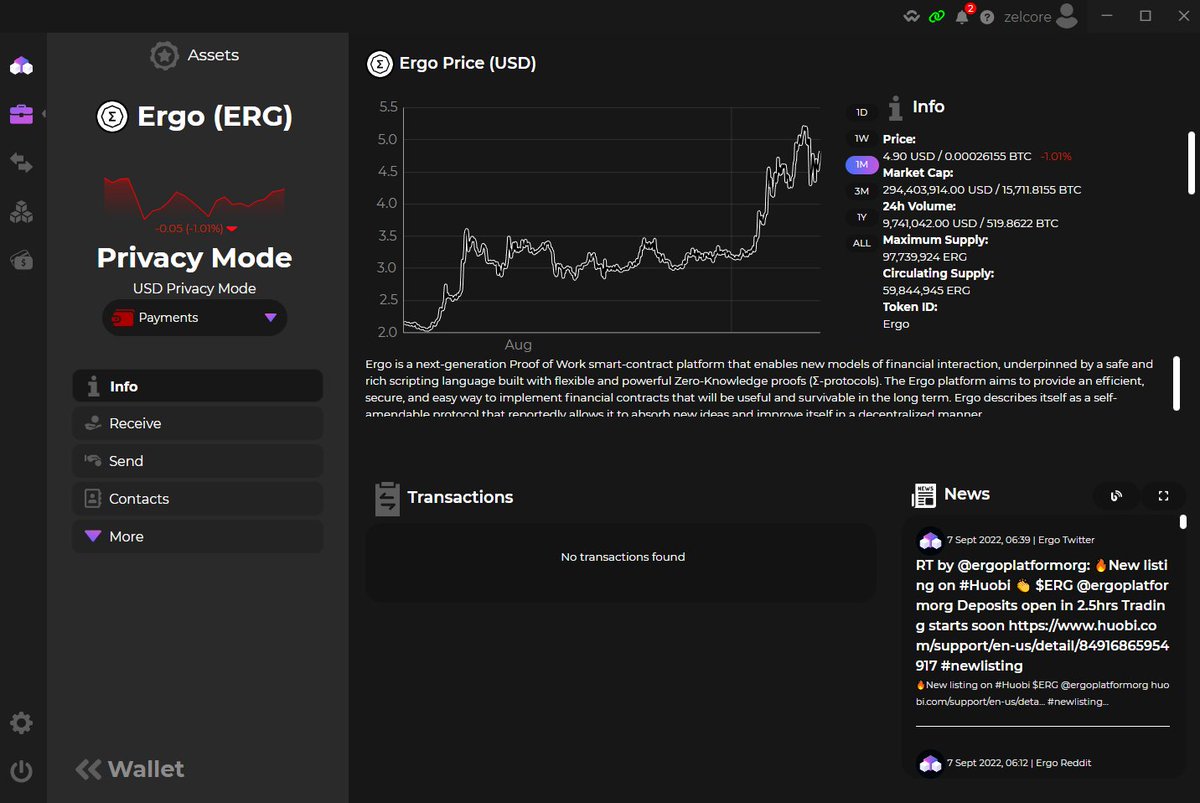Select the 3M chart range
Image resolution: width=1200 pixels, height=803 pixels.
[862, 191]
